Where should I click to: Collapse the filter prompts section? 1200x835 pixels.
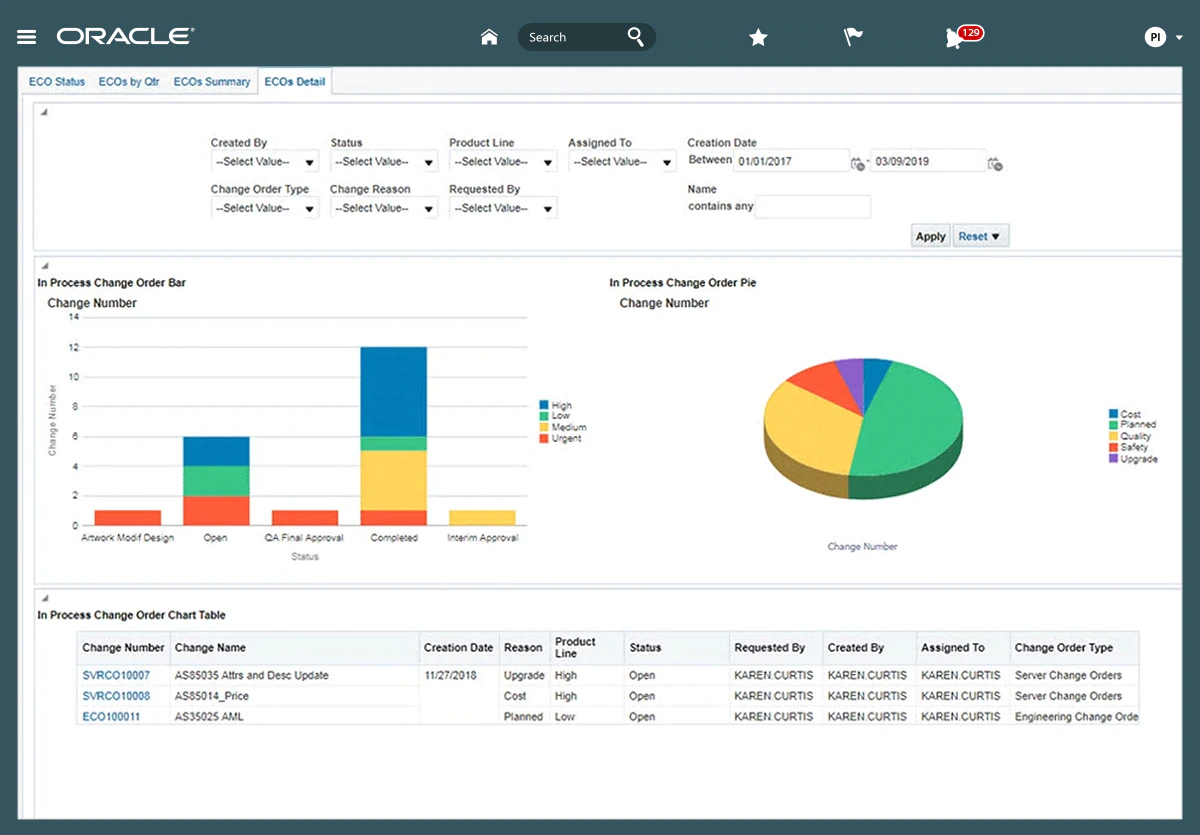coord(44,111)
